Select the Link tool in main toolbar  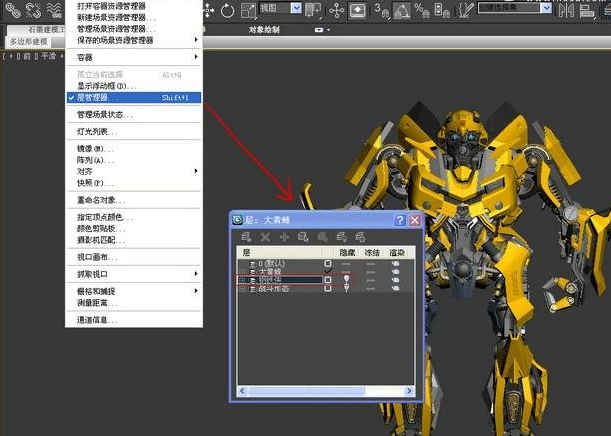click(x=12, y=11)
